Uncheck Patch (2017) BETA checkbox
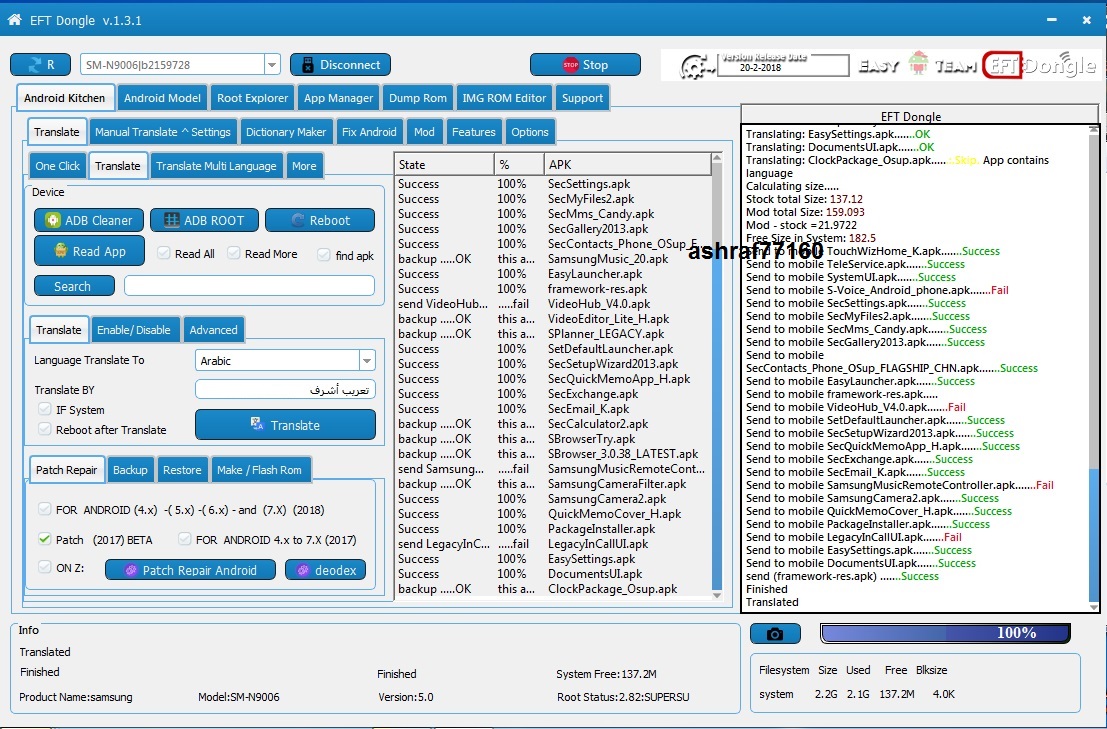Screen dimensions: 1107x729 (44, 539)
